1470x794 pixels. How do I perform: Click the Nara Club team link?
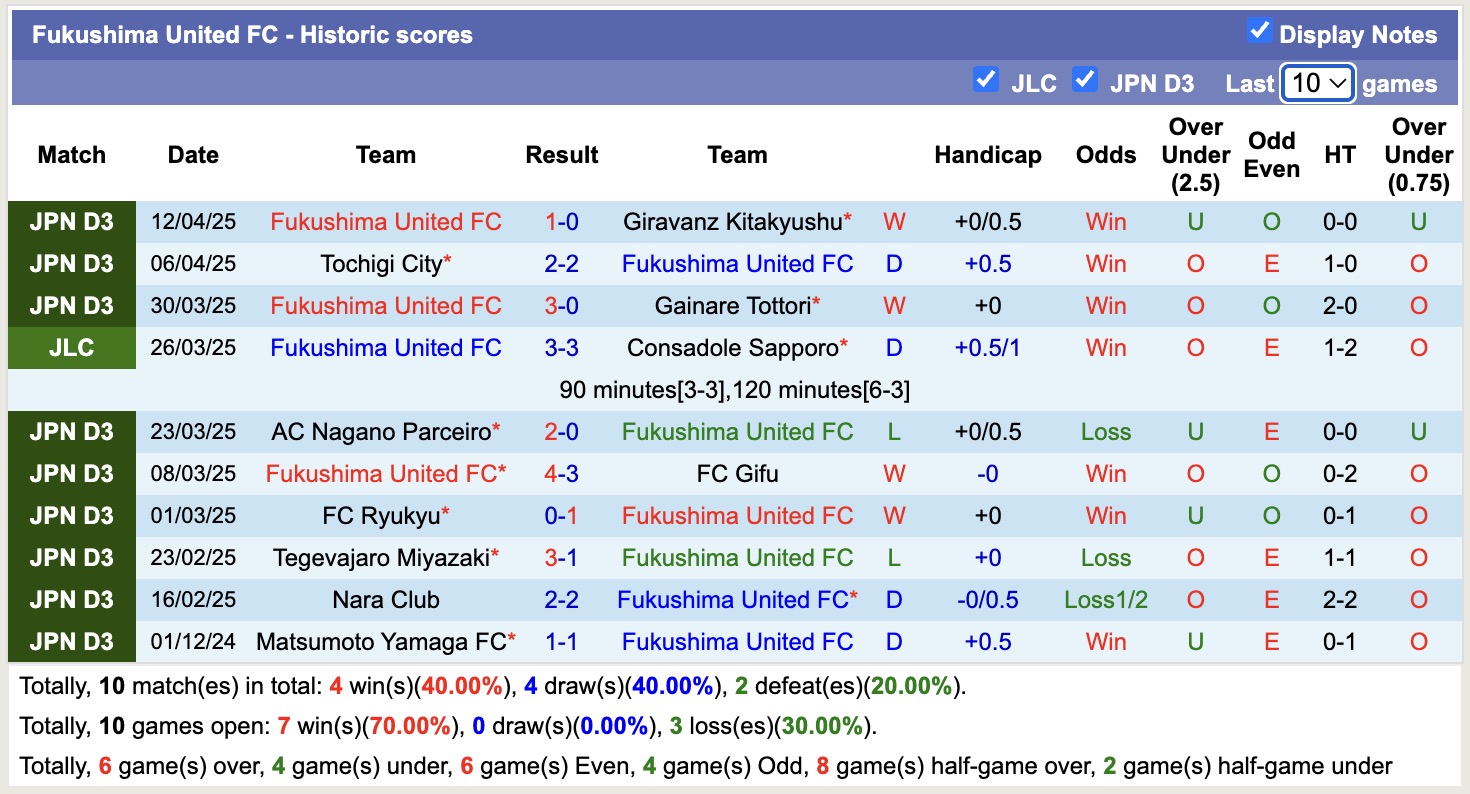386,599
